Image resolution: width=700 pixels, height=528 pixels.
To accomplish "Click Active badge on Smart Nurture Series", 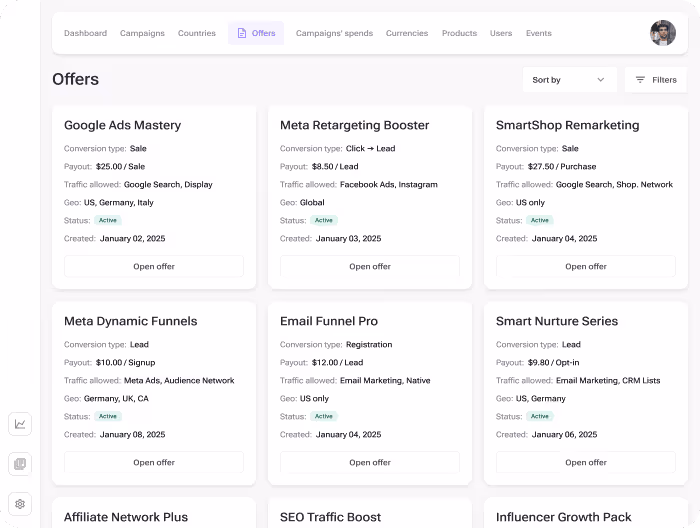I will tap(540, 416).
